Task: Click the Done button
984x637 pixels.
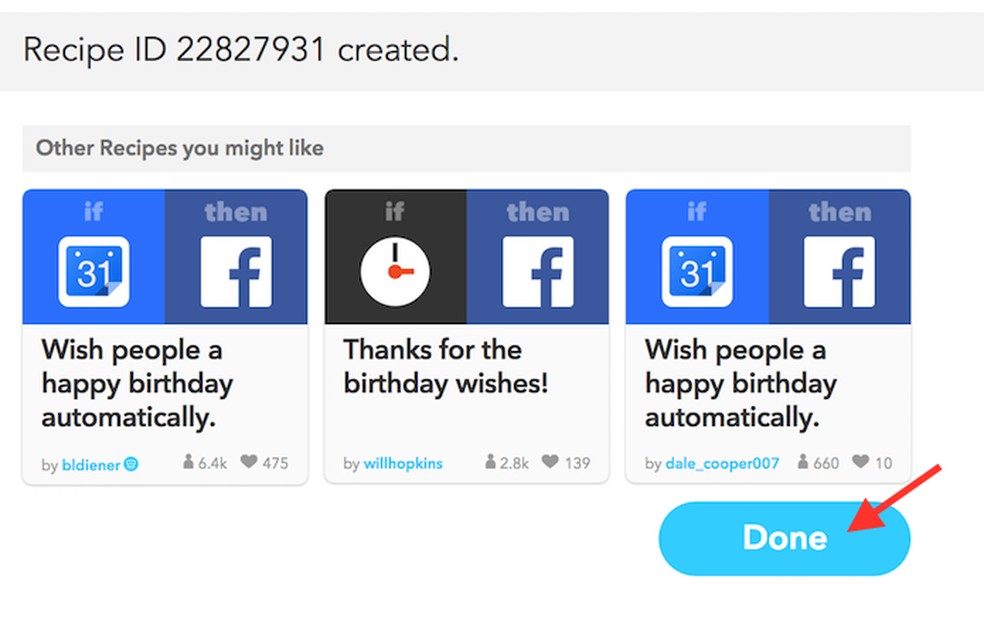Action: pyautogui.click(x=783, y=538)
